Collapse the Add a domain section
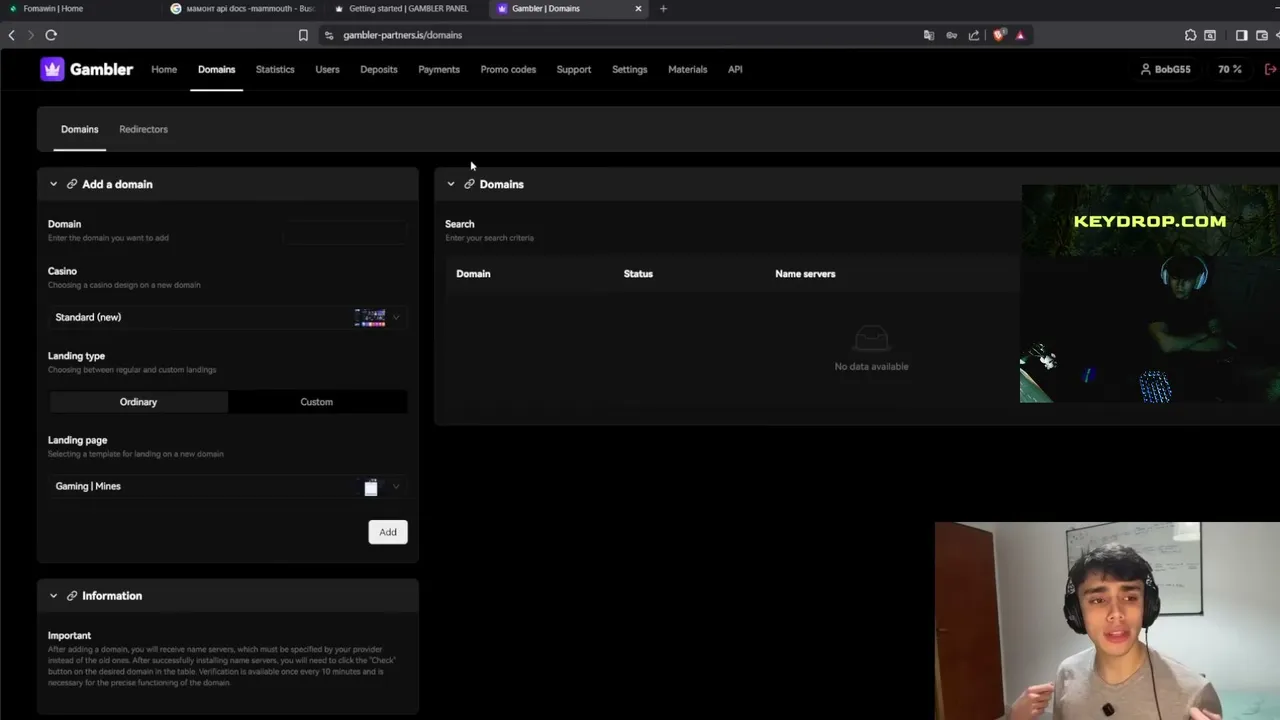The height and width of the screenshot is (720, 1280). [x=54, y=184]
